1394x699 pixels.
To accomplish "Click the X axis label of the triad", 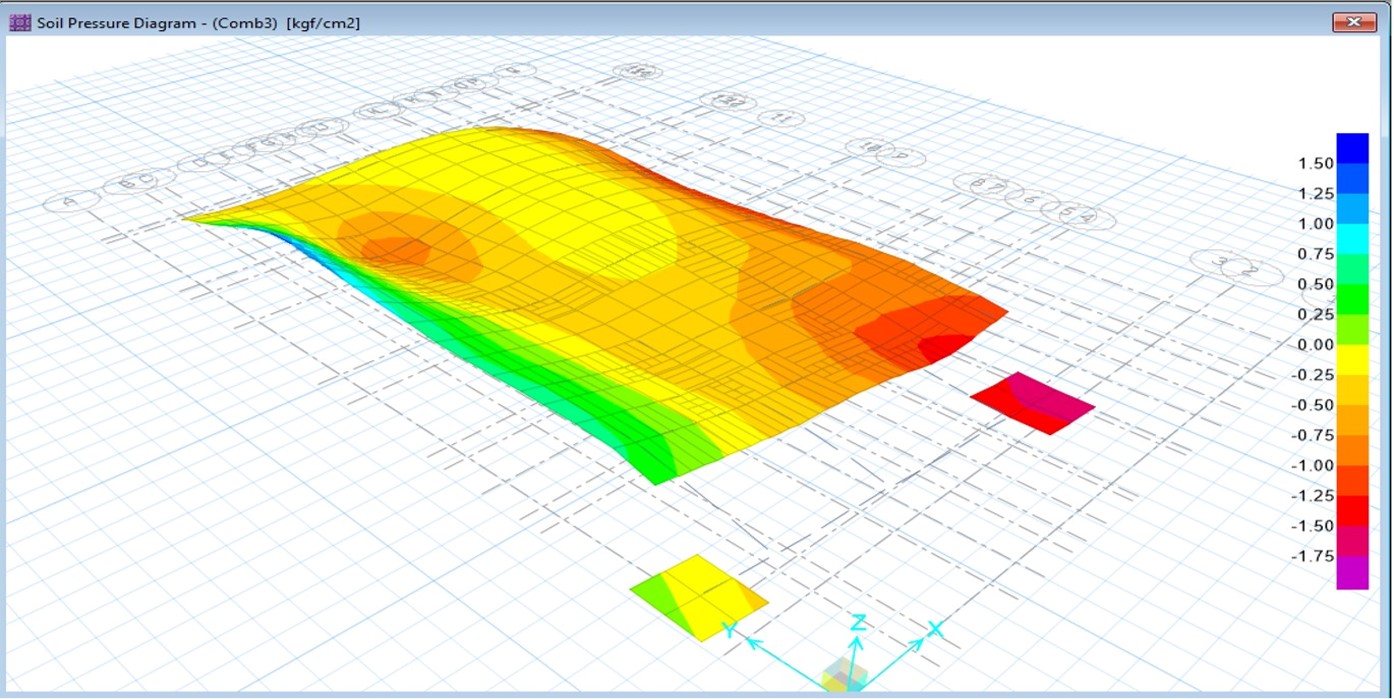I will 935,629.
